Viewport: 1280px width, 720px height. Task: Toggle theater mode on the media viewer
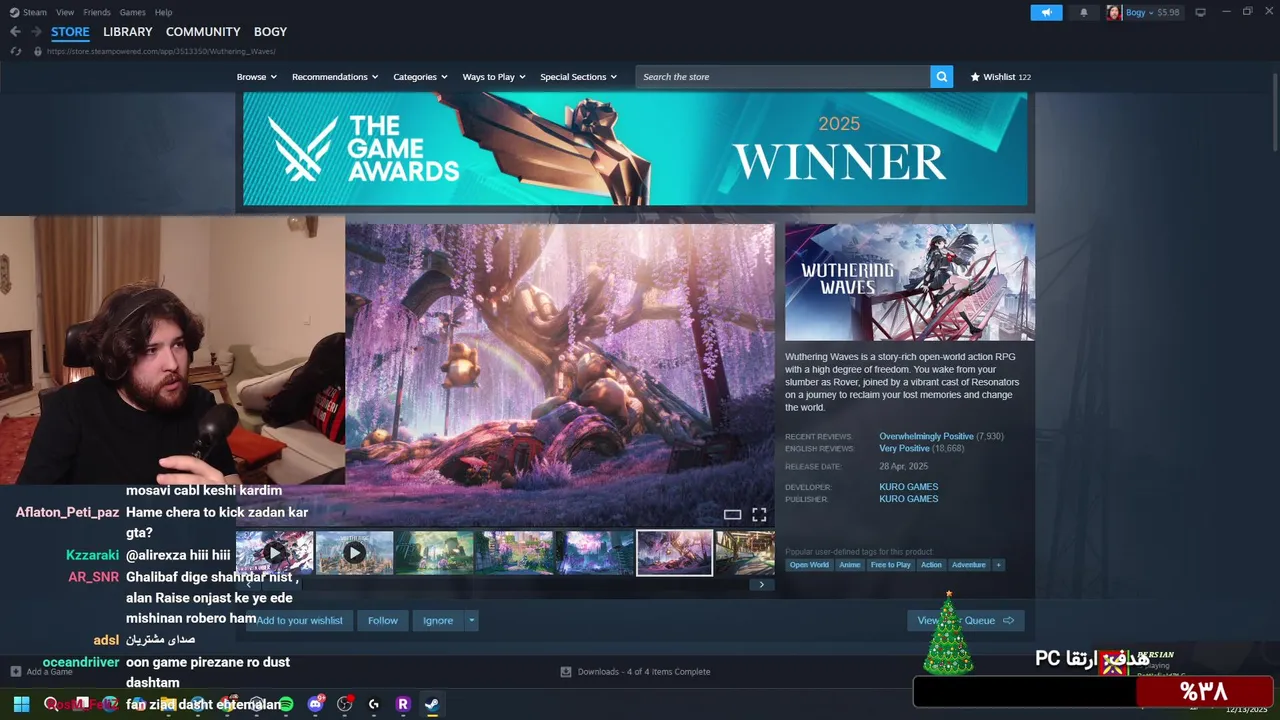pyautogui.click(x=732, y=515)
